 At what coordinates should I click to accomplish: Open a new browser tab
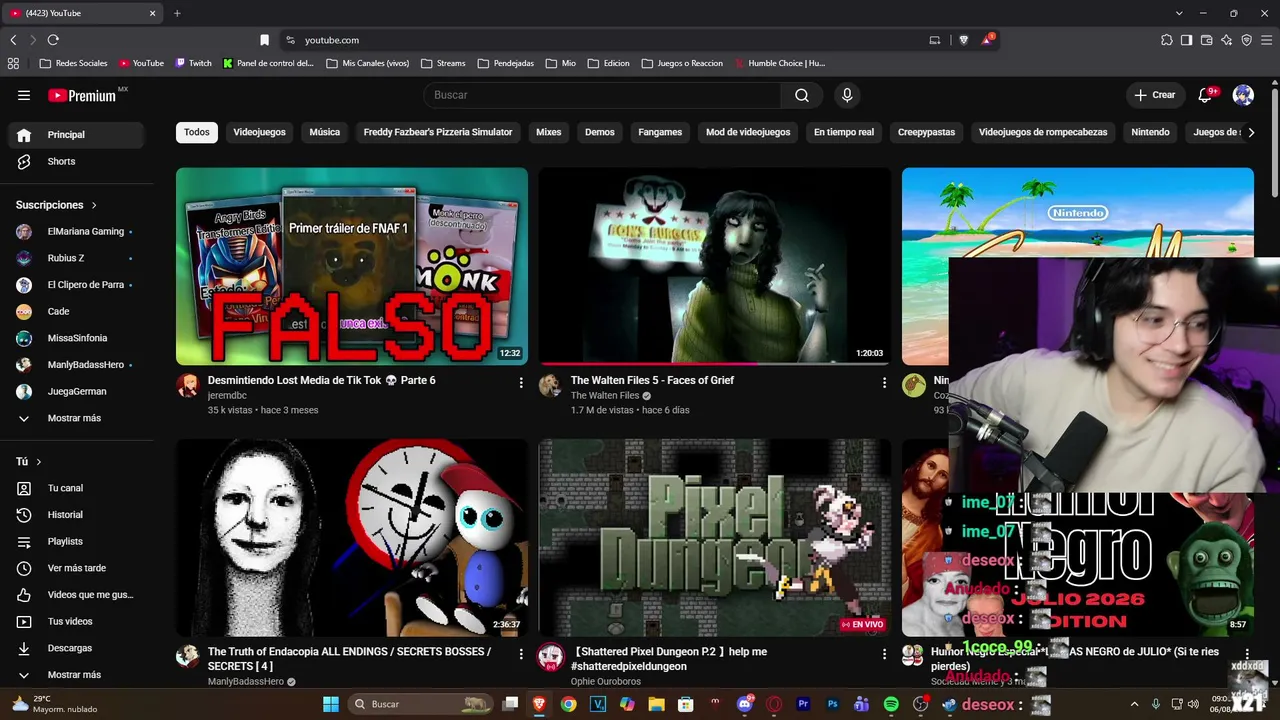[177, 13]
